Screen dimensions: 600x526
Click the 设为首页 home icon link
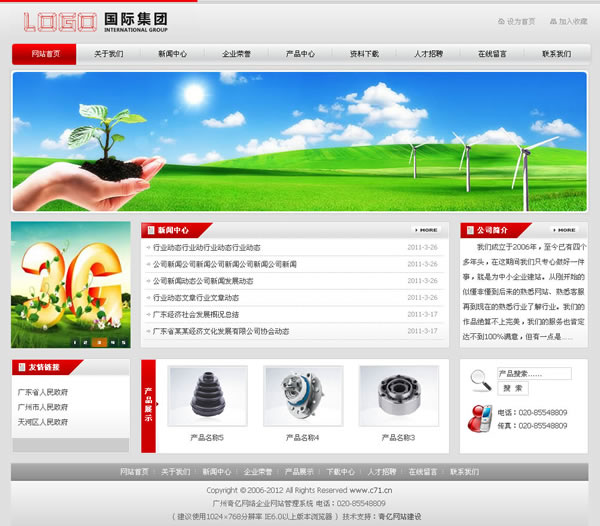(x=516, y=21)
